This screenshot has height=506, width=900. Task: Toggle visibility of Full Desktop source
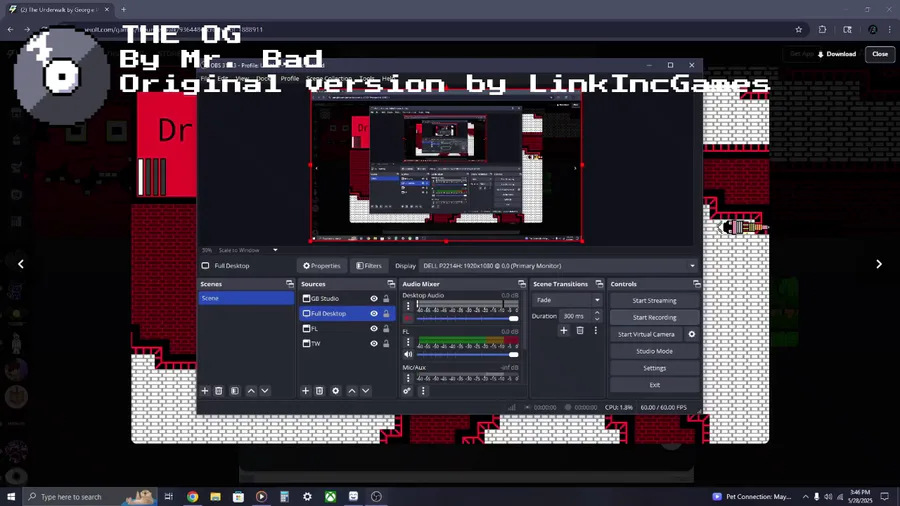[x=374, y=314]
